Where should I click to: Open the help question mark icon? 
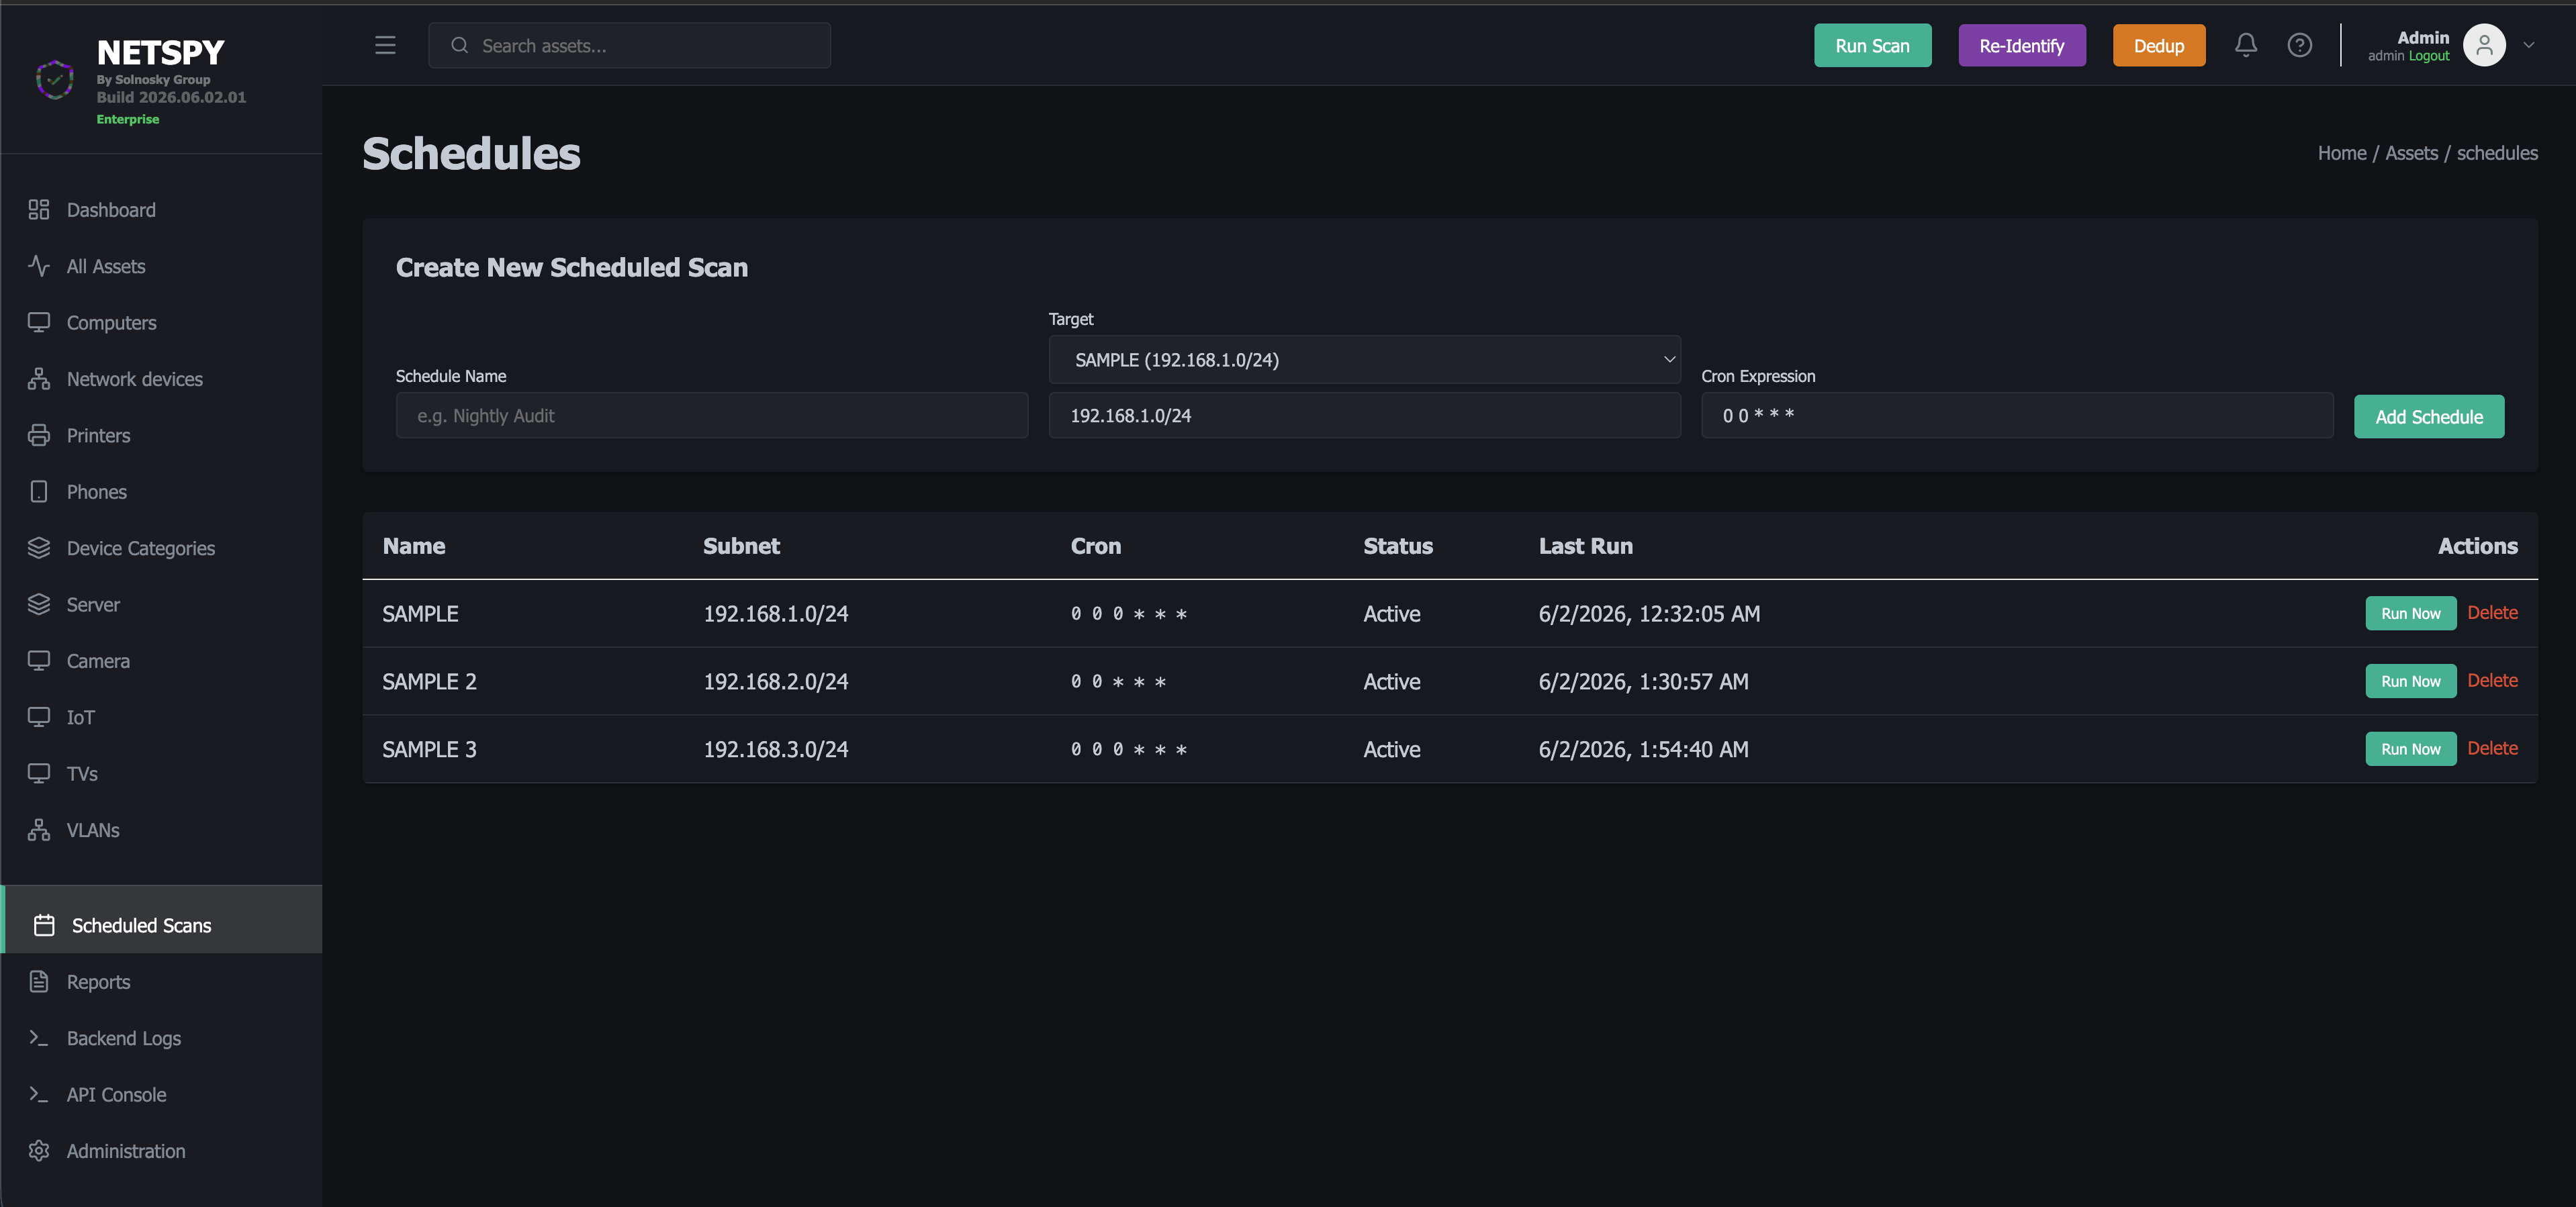pyautogui.click(x=2299, y=45)
